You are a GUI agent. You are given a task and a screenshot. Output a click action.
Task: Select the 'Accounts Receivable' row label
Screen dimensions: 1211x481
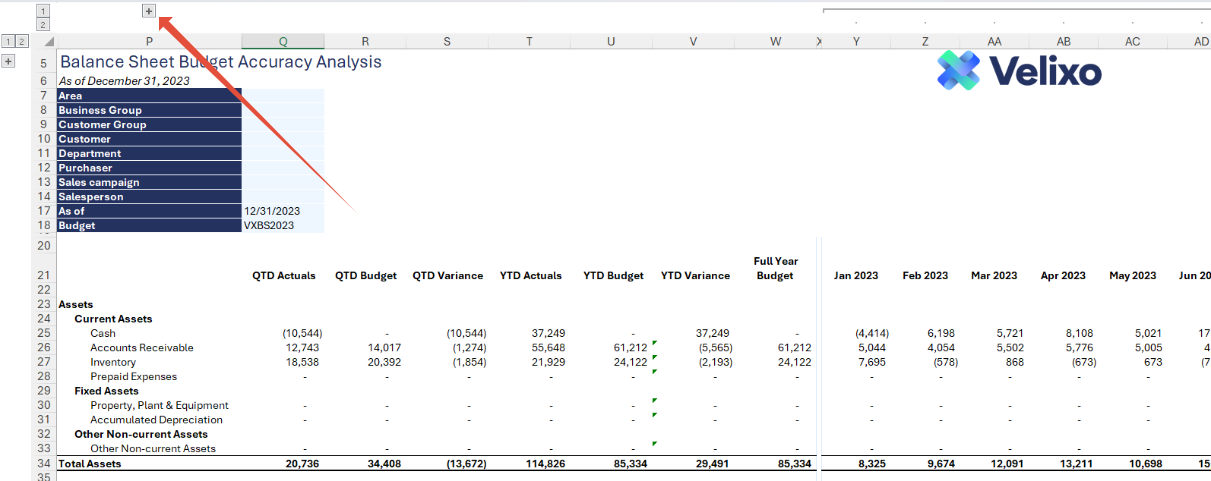(x=141, y=347)
